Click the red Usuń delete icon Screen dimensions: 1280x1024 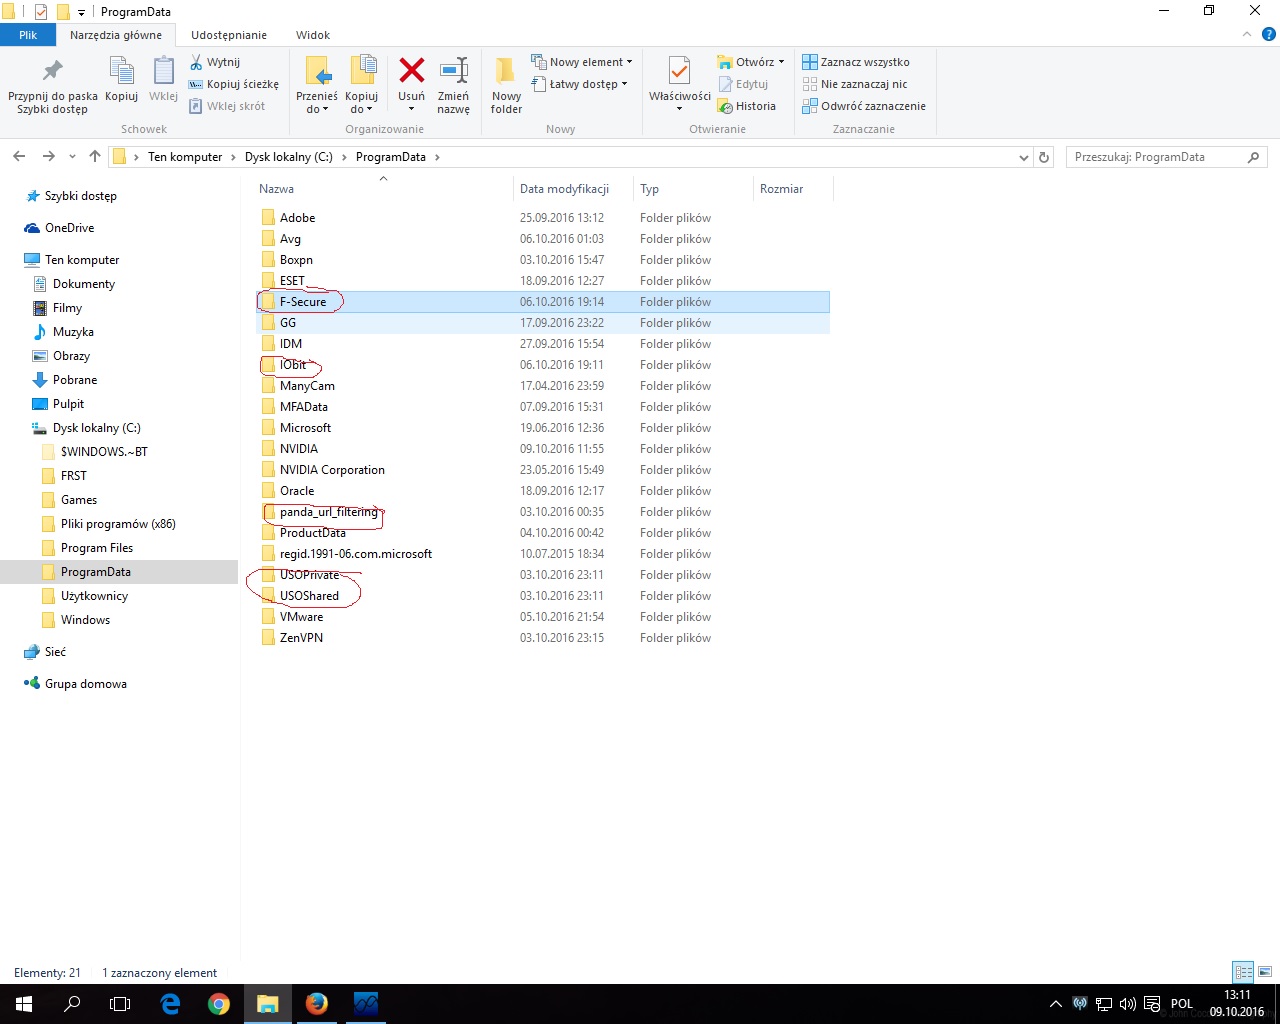coord(411,72)
